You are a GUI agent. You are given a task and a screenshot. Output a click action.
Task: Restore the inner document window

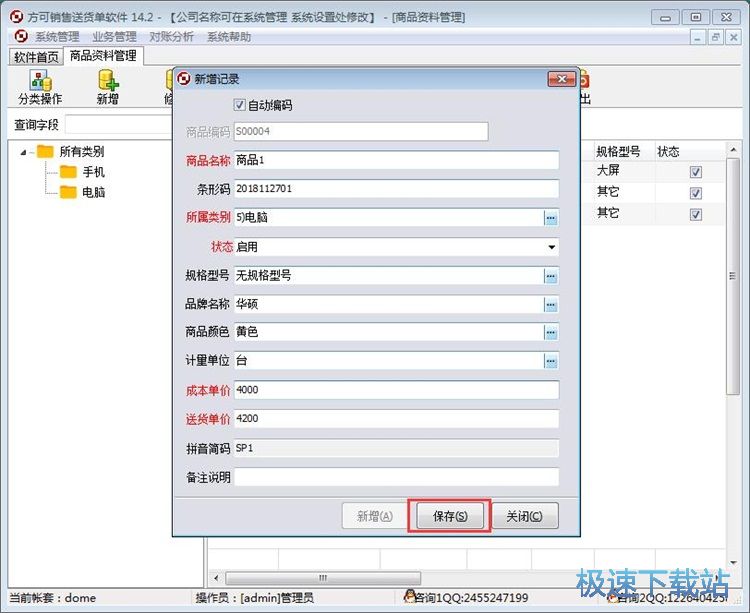(715, 37)
